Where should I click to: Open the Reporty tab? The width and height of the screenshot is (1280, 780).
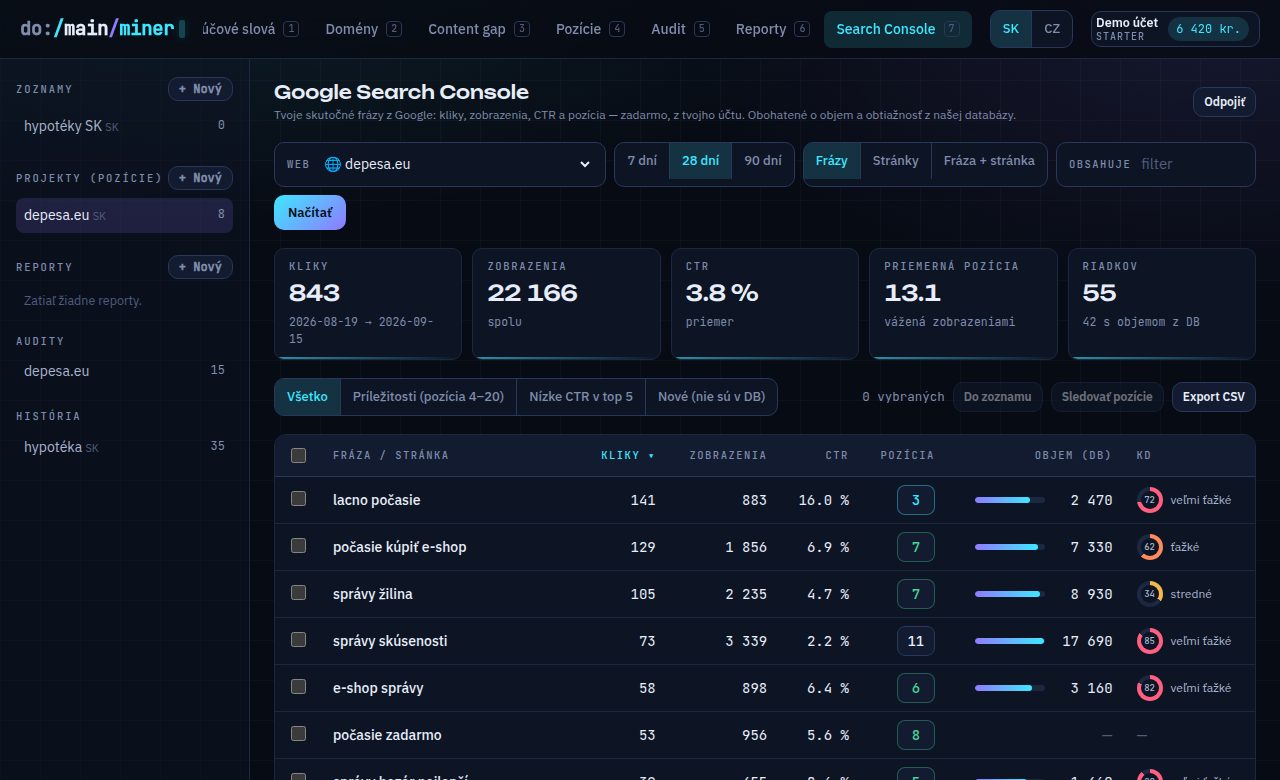click(773, 29)
